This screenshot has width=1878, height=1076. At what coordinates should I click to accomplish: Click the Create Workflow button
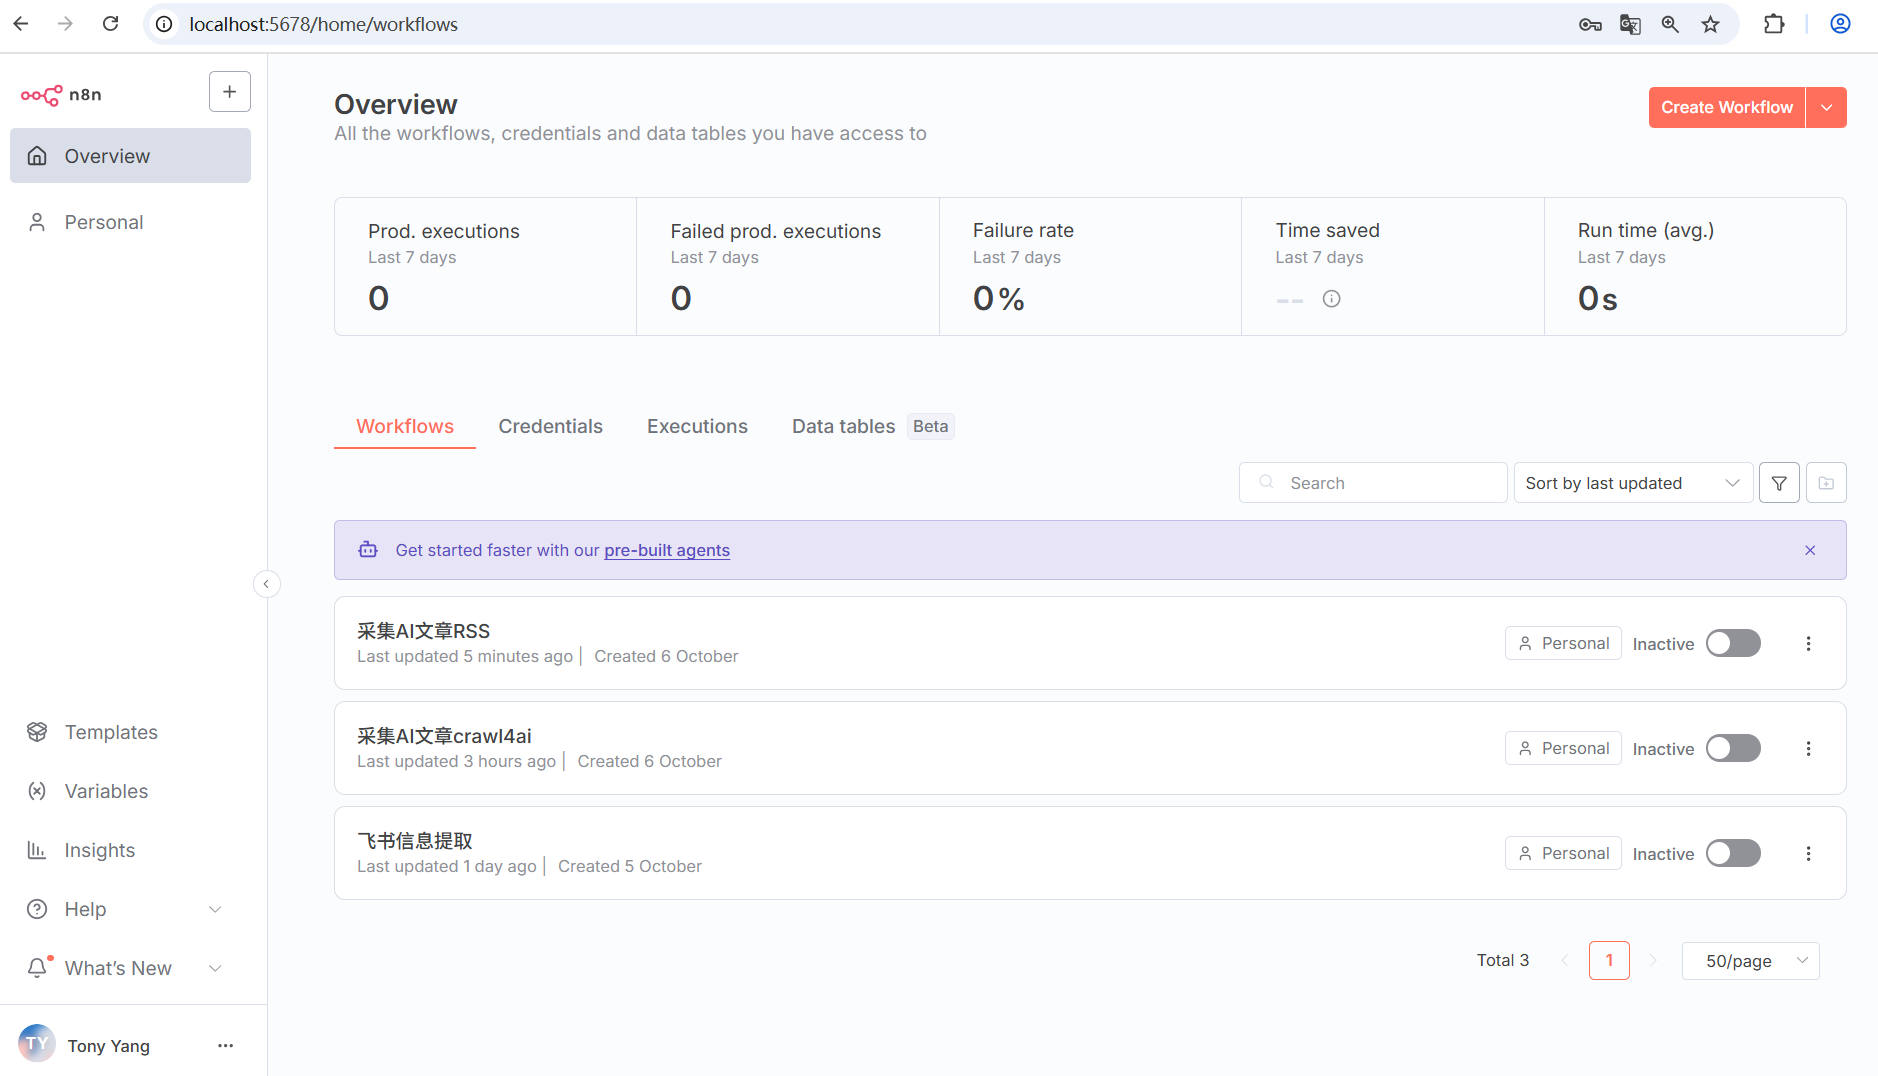[1726, 107]
